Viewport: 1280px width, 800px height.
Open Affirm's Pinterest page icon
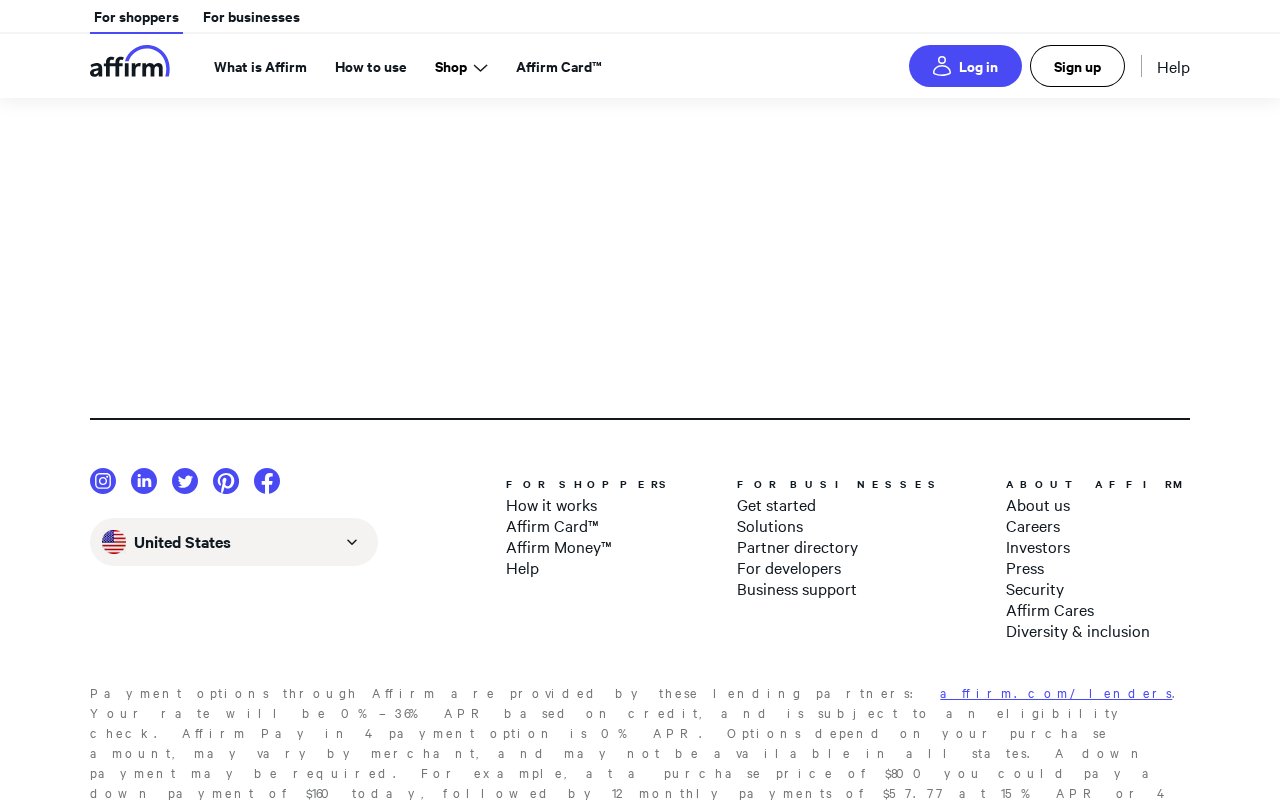(226, 481)
